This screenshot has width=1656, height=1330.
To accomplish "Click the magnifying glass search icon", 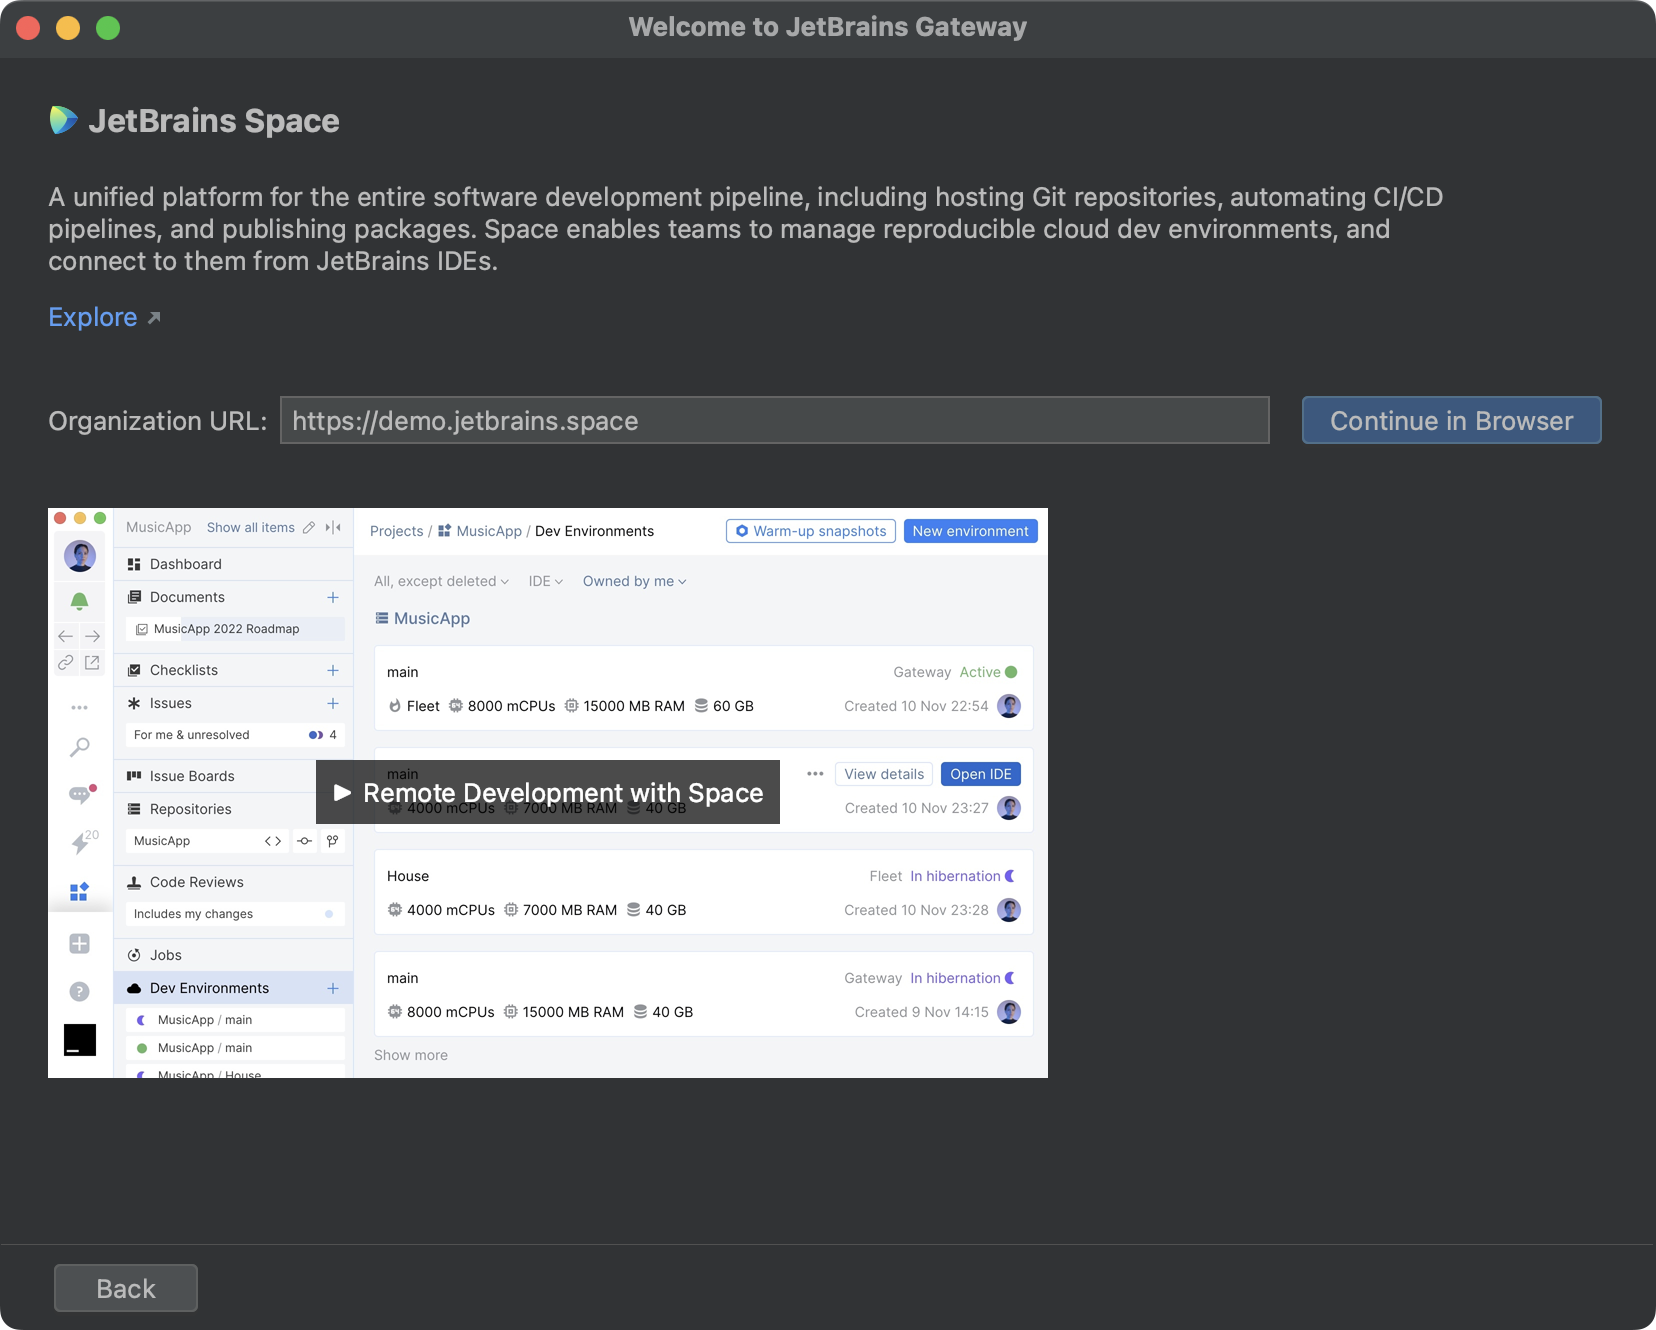I will click(79, 747).
